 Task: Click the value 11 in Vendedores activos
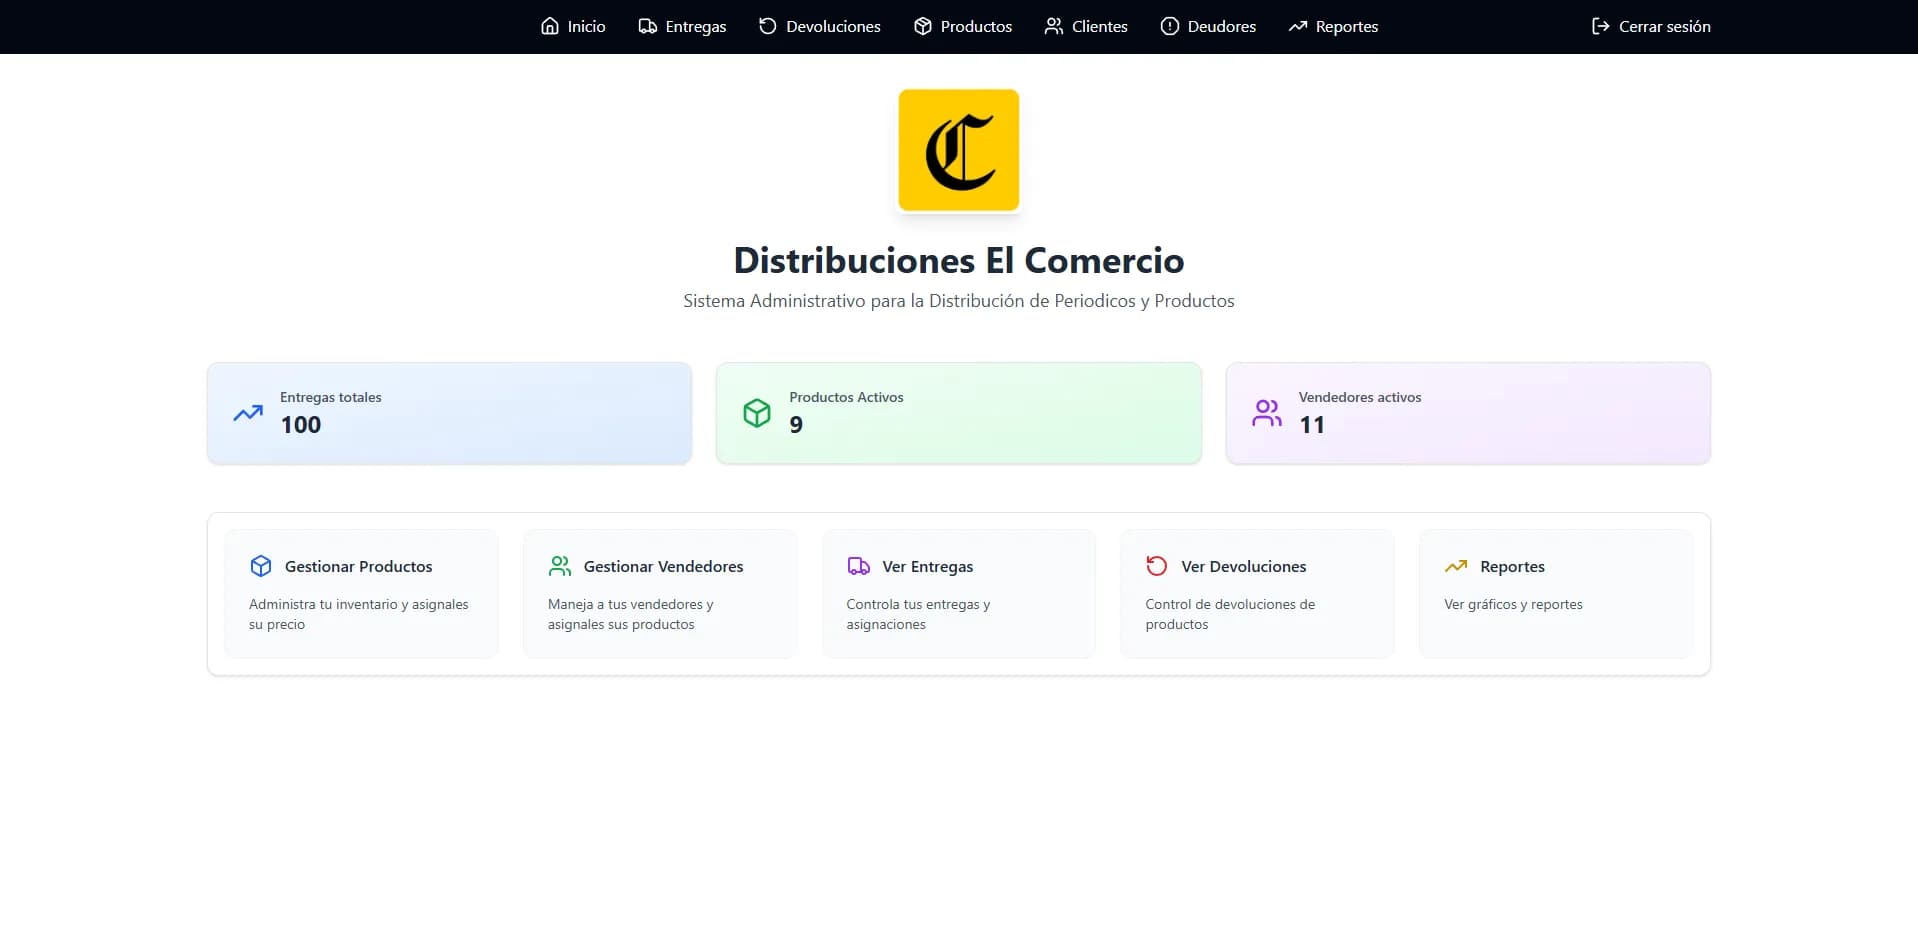1312,425
